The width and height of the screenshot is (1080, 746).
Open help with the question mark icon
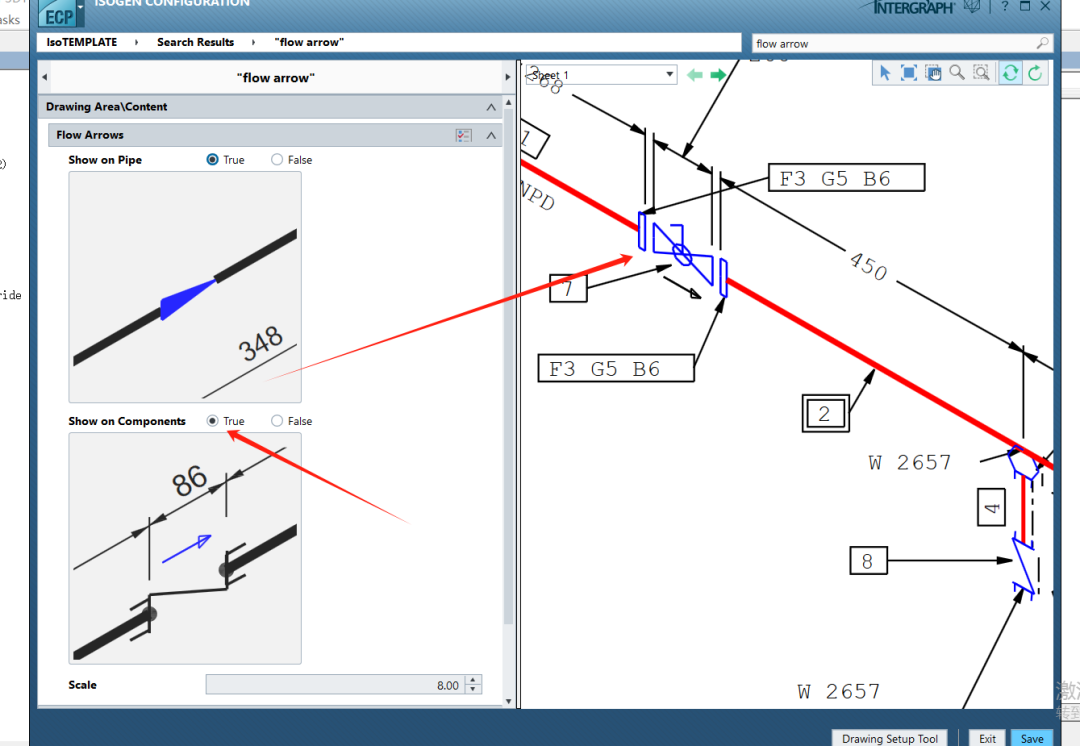[x=1004, y=6]
